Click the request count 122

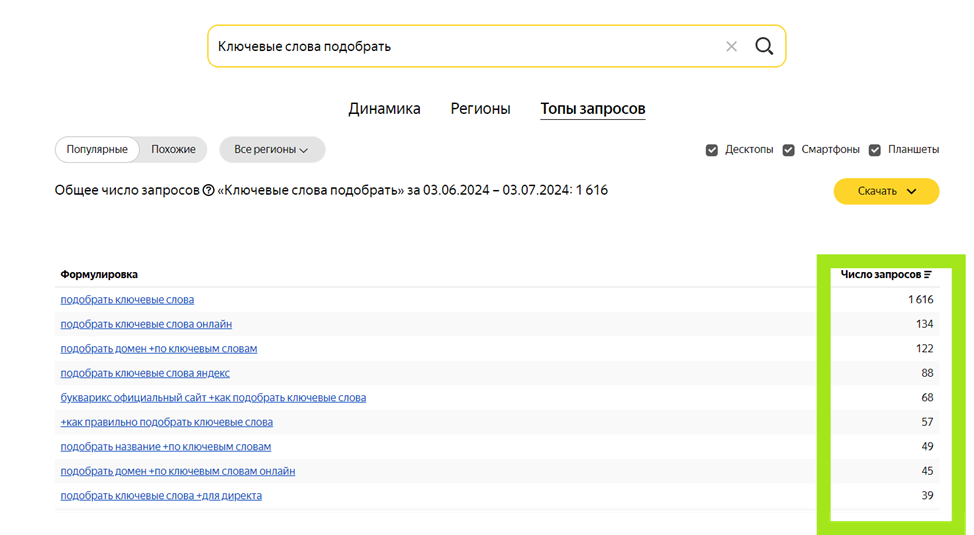(x=924, y=349)
